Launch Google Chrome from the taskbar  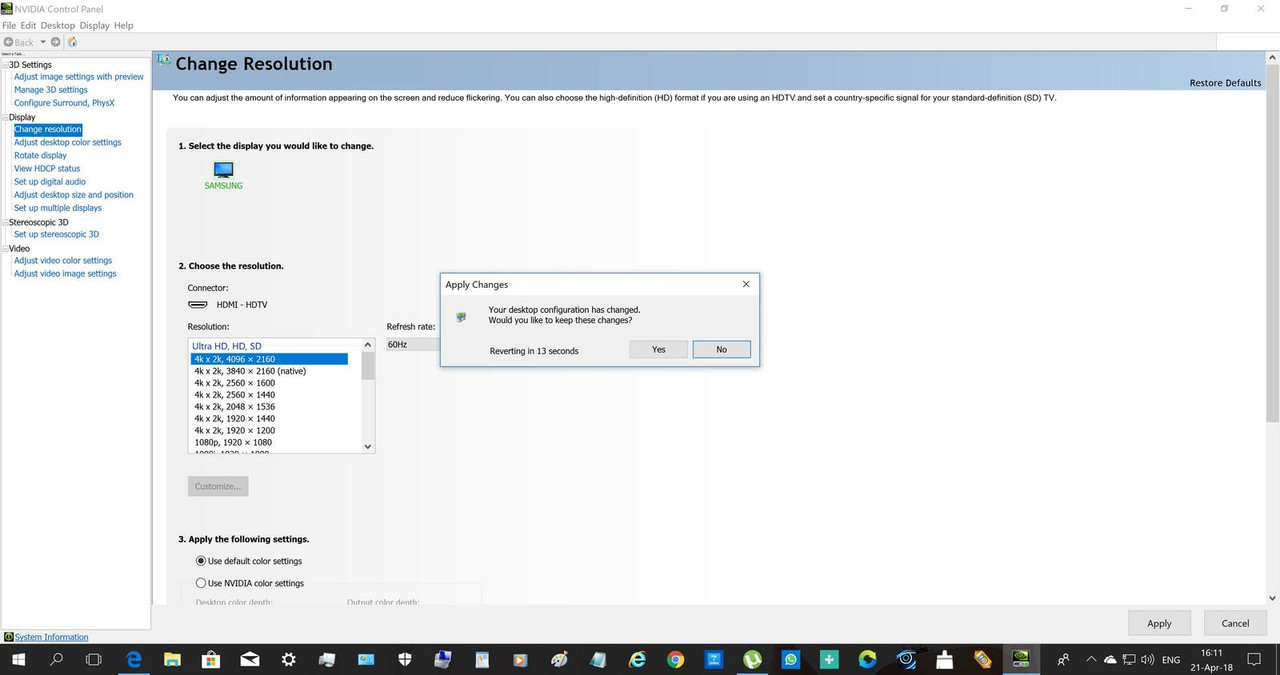pyautogui.click(x=676, y=660)
